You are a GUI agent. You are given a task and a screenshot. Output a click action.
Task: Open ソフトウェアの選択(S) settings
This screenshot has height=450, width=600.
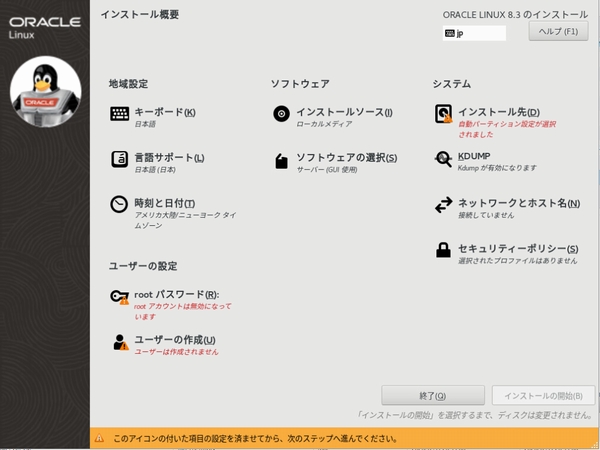coord(347,158)
